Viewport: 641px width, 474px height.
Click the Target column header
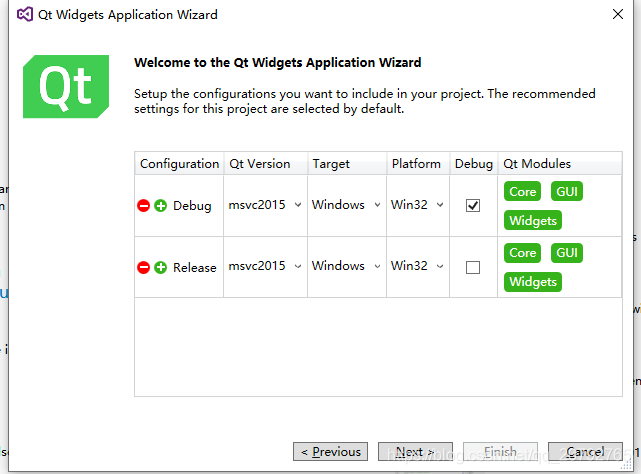click(347, 164)
